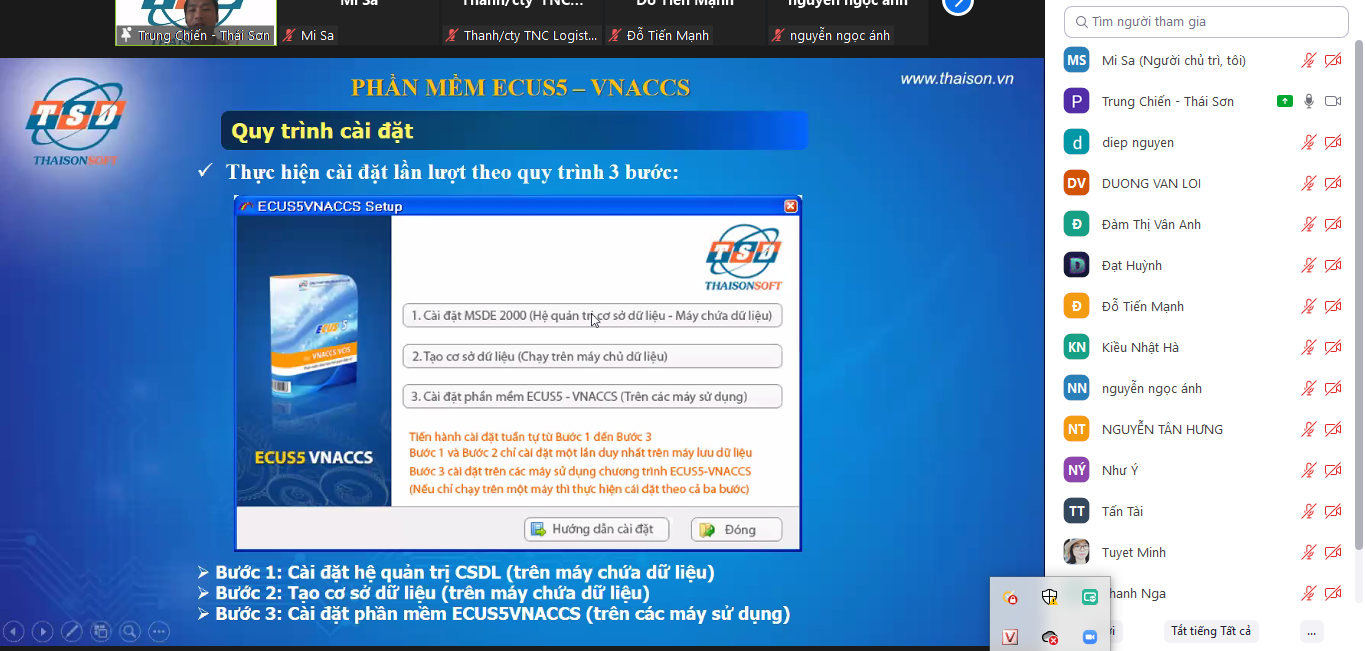
Task: Select 'Mi Sa (Người chủ trì, tôi)' in the list
Action: (1174, 61)
